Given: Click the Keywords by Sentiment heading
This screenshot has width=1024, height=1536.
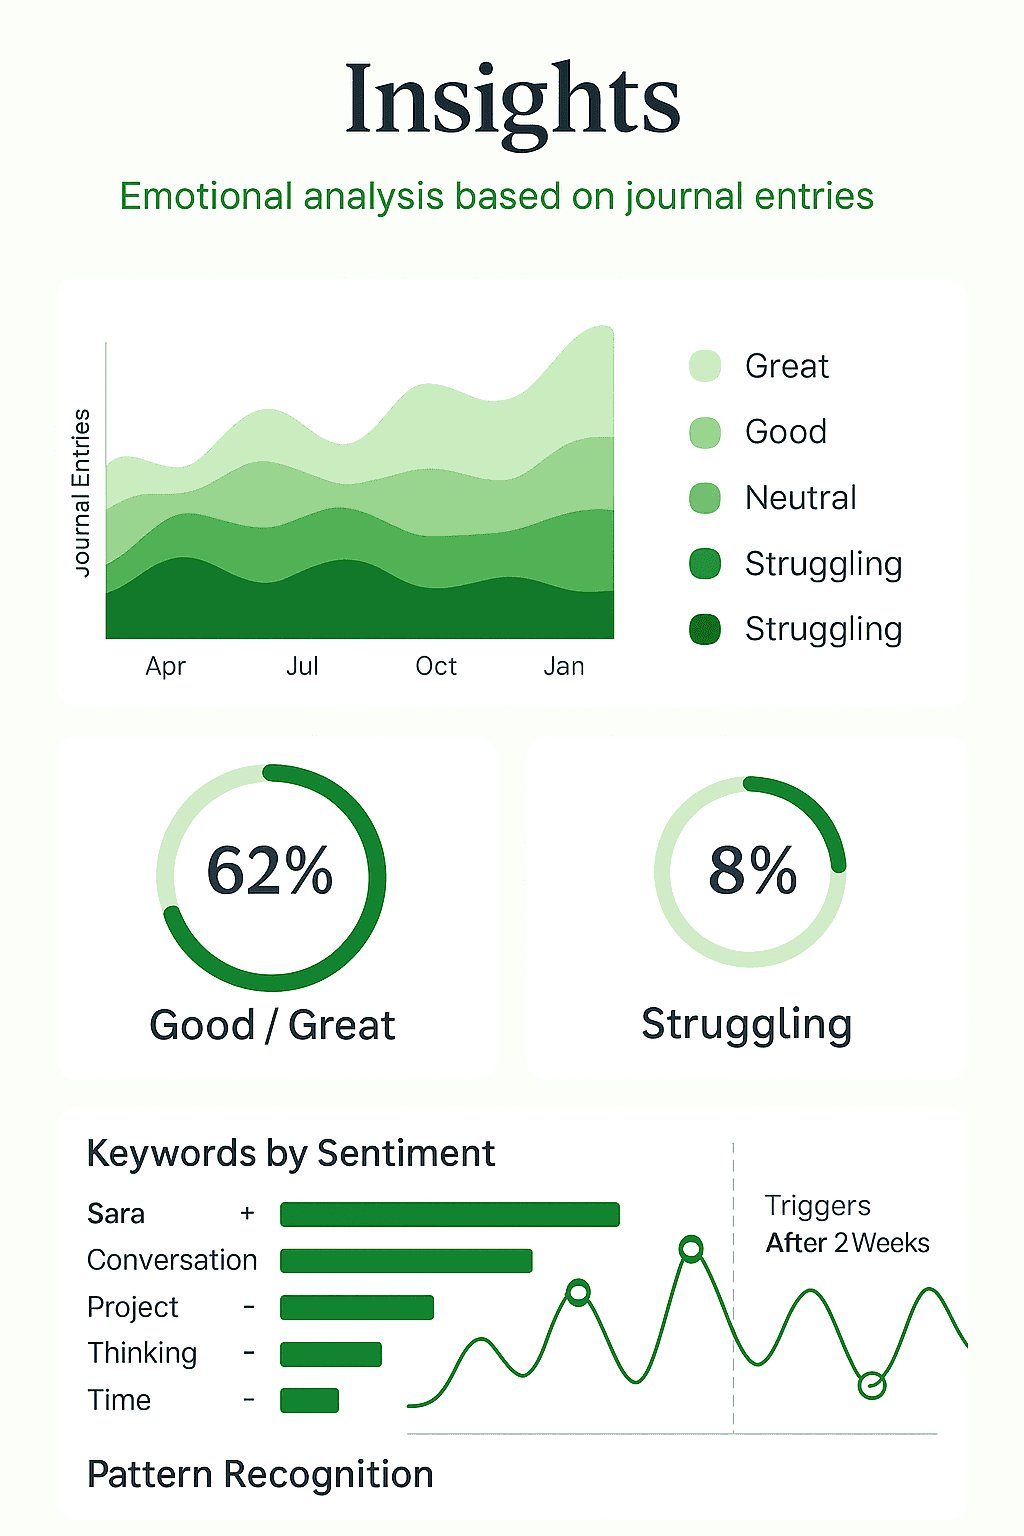Looking at the screenshot, I should click(x=291, y=1154).
